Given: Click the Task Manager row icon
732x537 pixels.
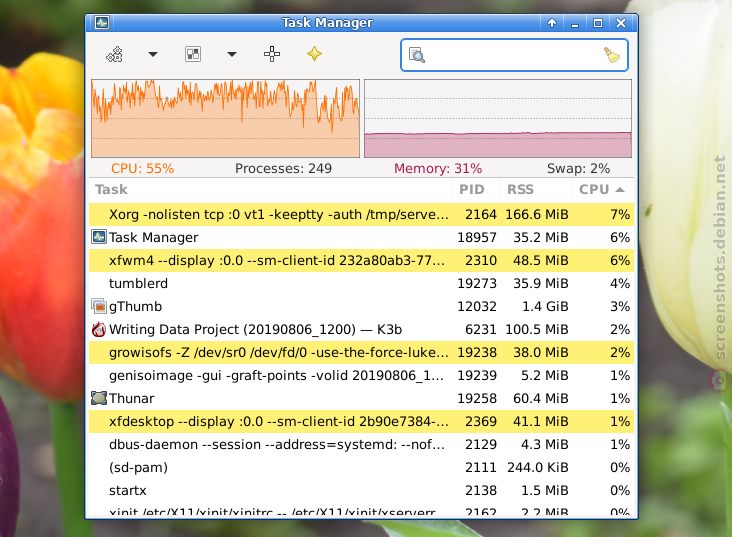Looking at the screenshot, I should (x=99, y=237).
